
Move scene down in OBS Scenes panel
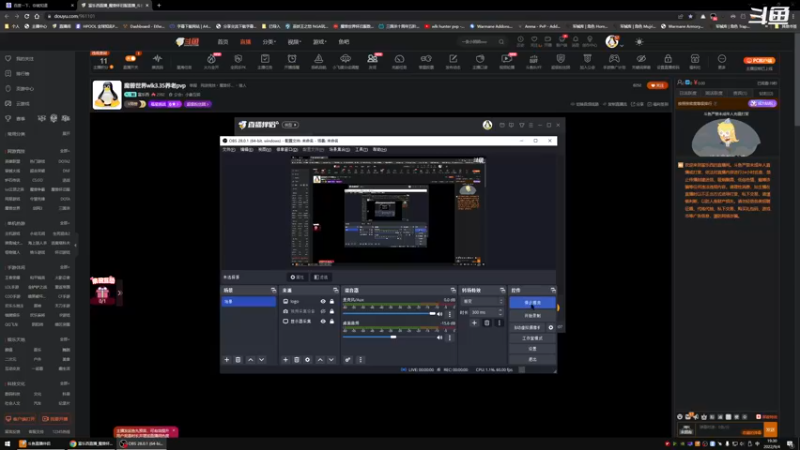click(261, 360)
